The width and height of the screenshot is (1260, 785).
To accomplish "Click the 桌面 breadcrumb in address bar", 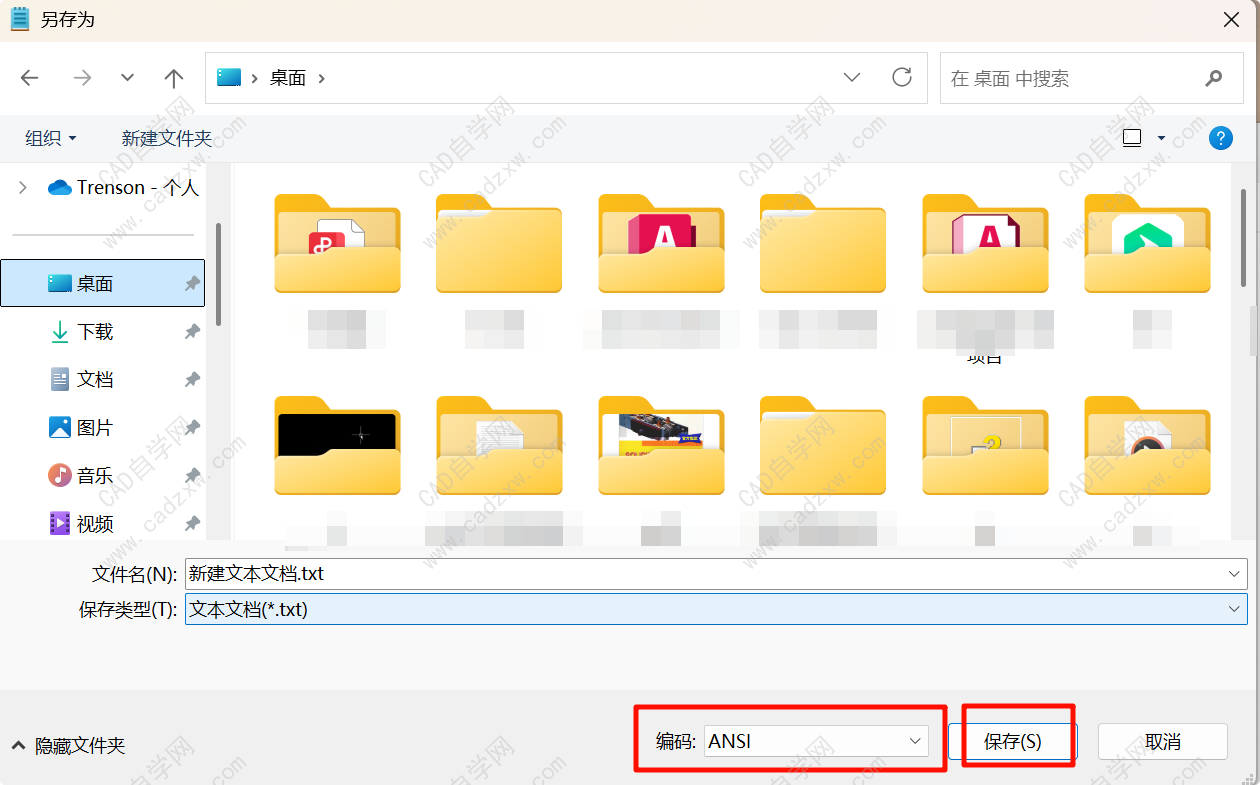I will tap(288, 78).
